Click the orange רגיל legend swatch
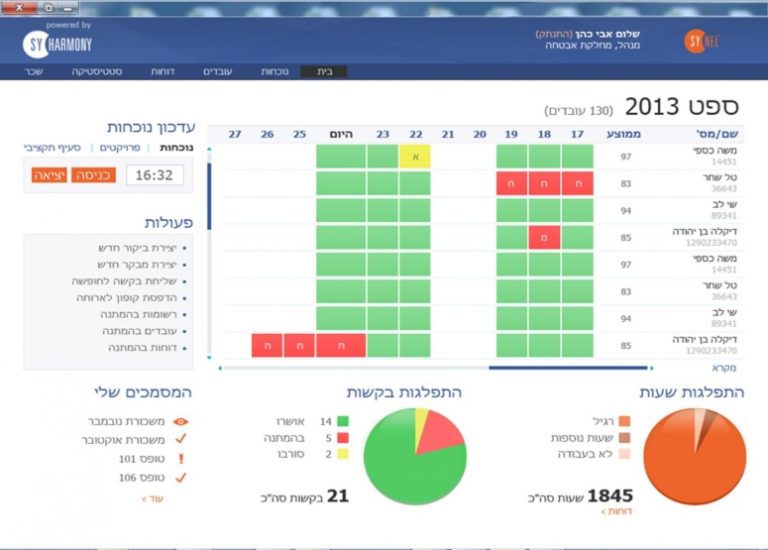 (x=624, y=422)
